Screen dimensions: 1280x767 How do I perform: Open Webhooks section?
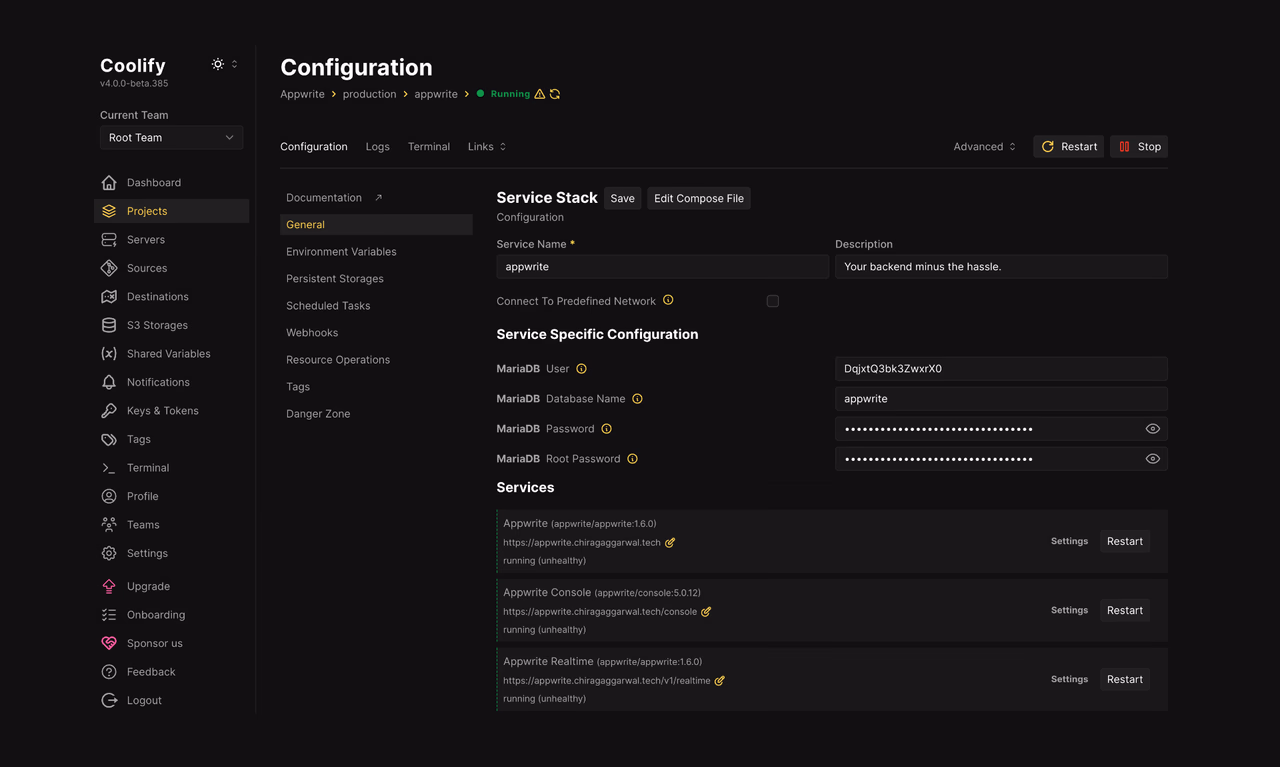tap(376, 333)
